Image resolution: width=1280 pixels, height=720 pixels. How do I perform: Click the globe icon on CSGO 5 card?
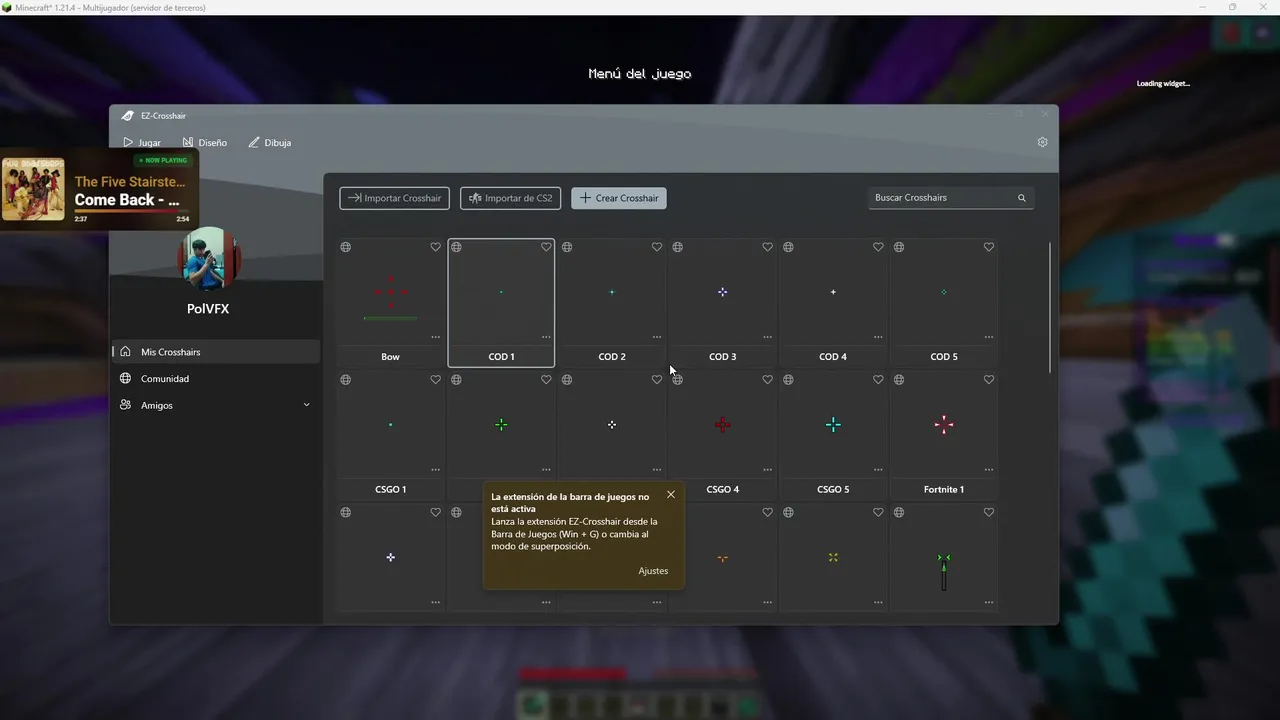788,380
